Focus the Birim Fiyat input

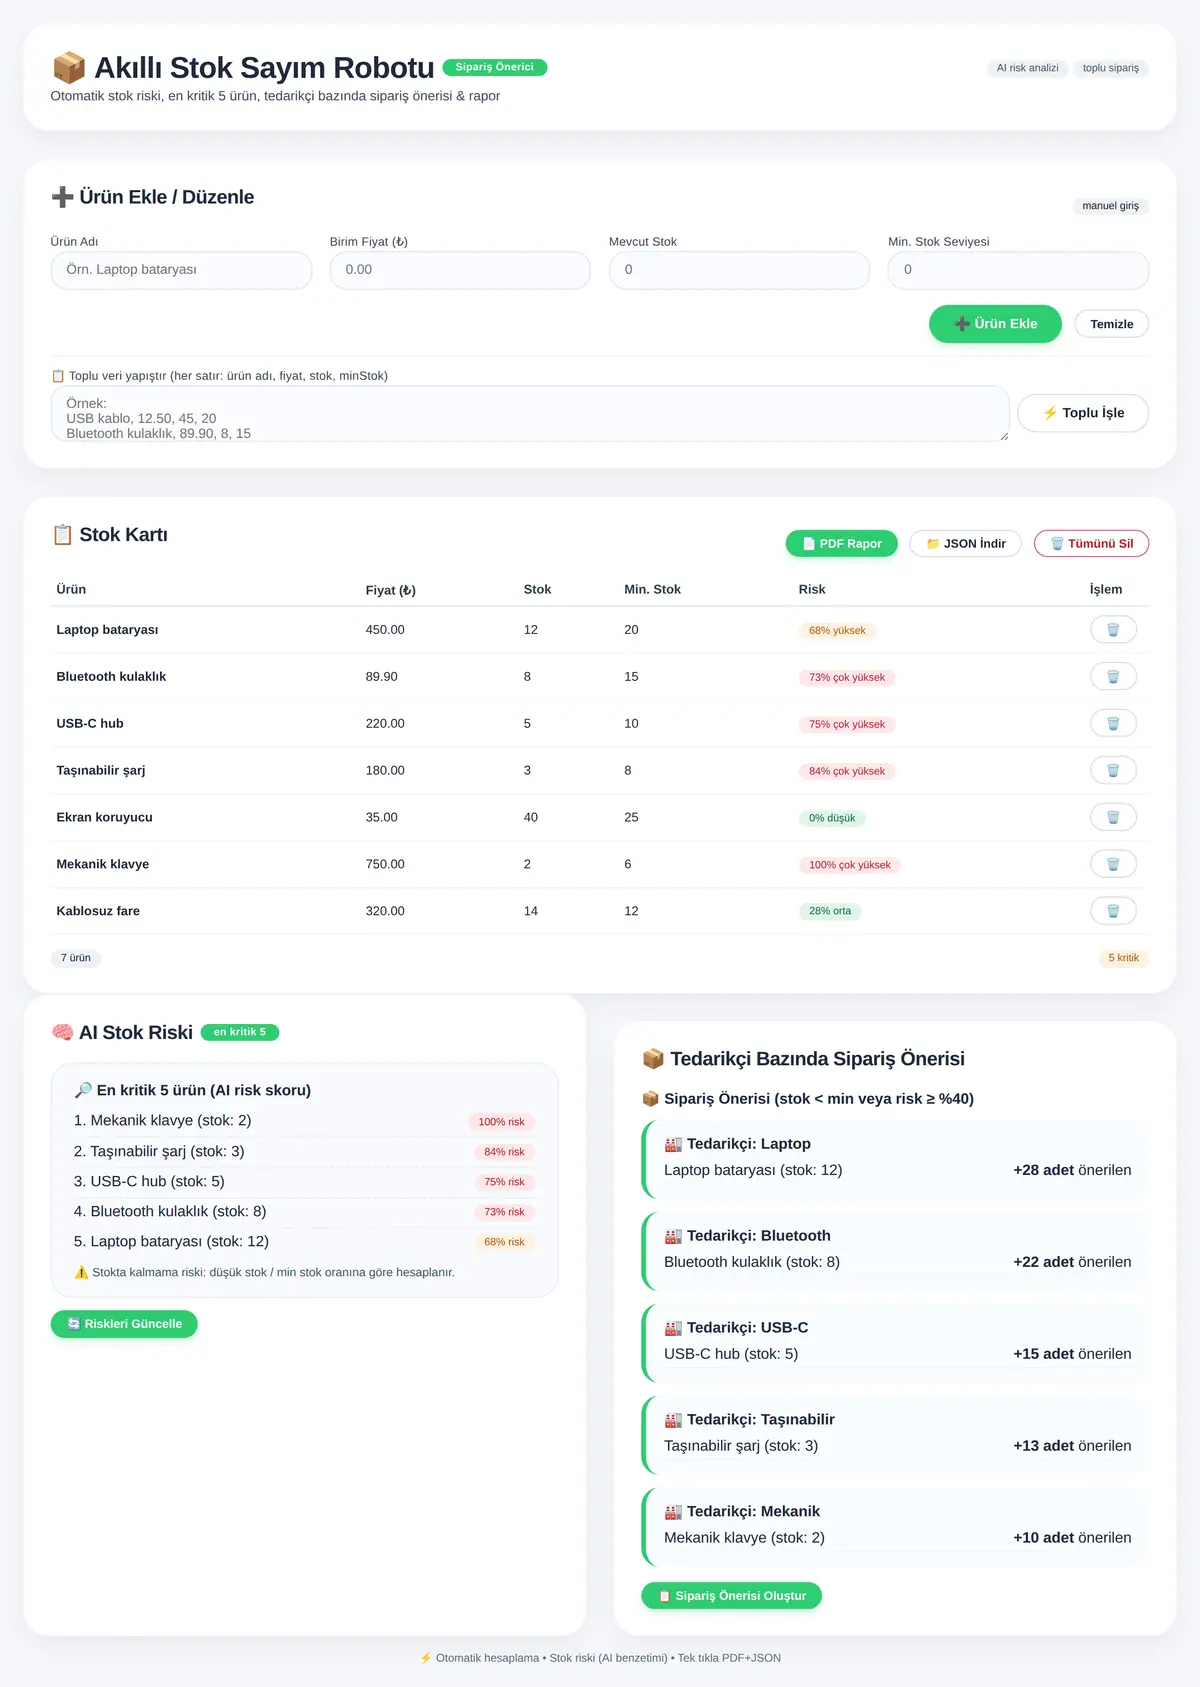click(x=460, y=270)
